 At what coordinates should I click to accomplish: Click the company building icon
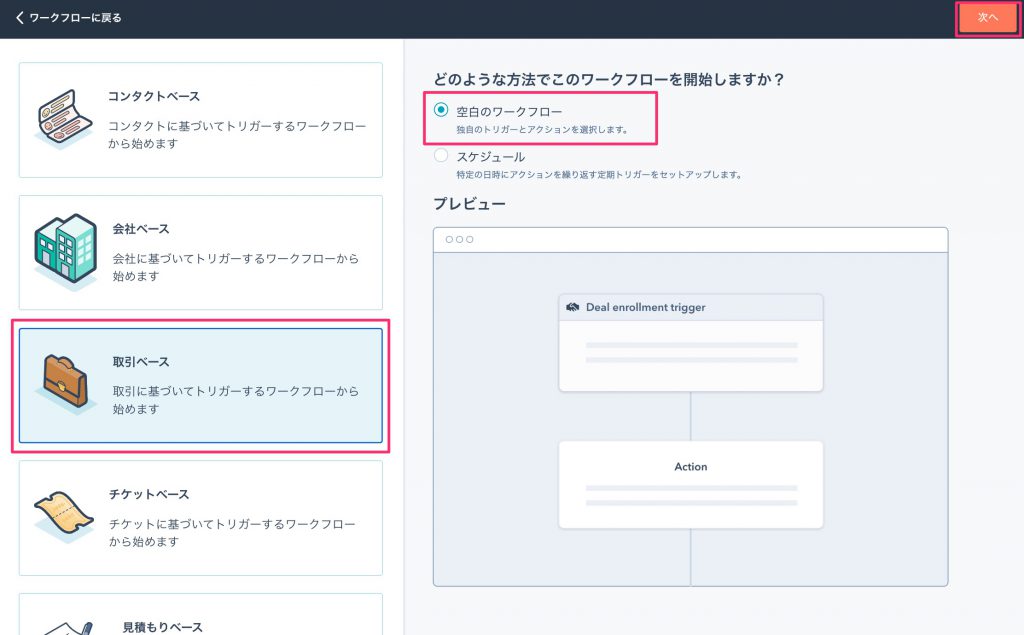tap(65, 252)
